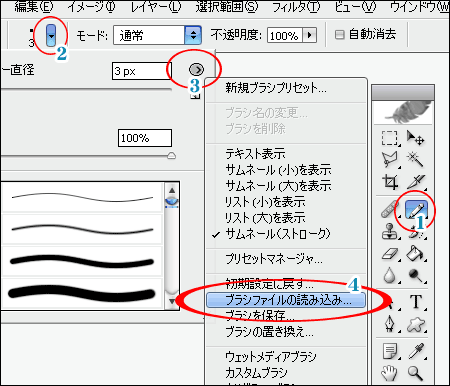Select the Pencil tool in toolbox

(x=416, y=210)
